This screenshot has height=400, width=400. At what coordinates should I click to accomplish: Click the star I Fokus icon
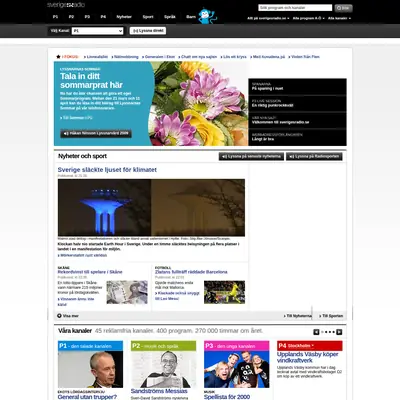click(x=58, y=57)
